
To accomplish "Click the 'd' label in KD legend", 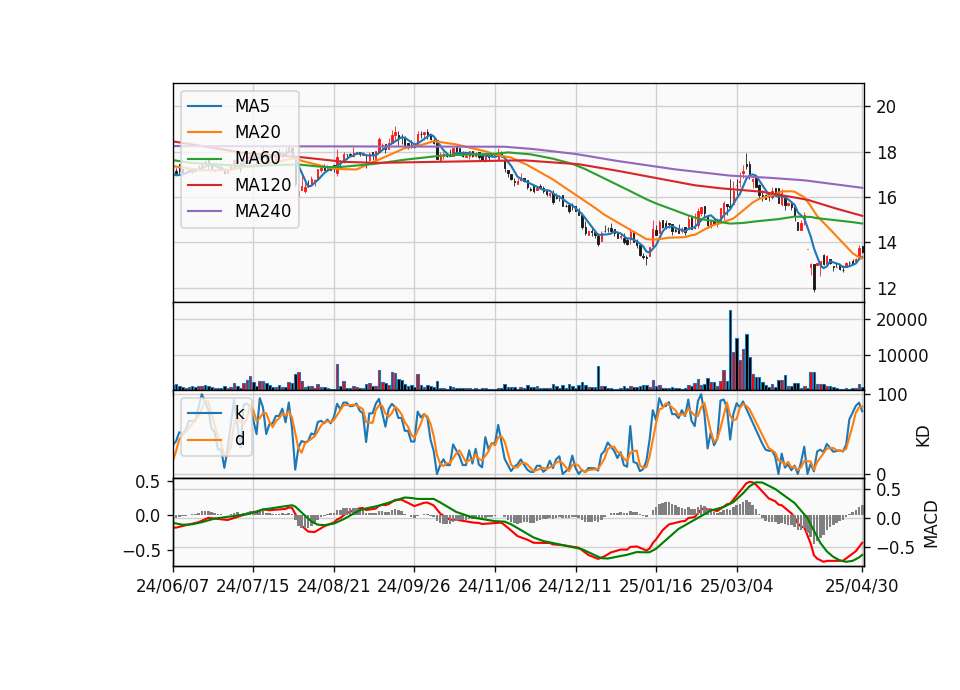I will pos(239,440).
